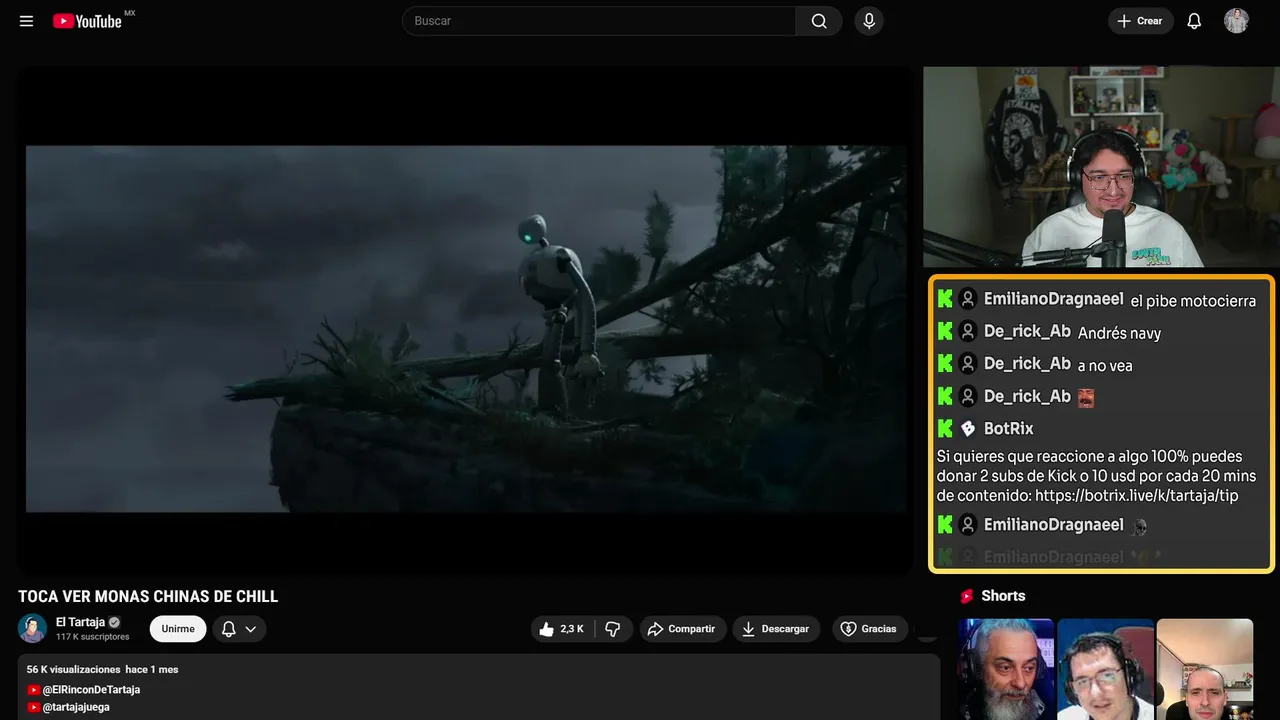Expand the subscription notification bell dropdown

[x=239, y=629]
